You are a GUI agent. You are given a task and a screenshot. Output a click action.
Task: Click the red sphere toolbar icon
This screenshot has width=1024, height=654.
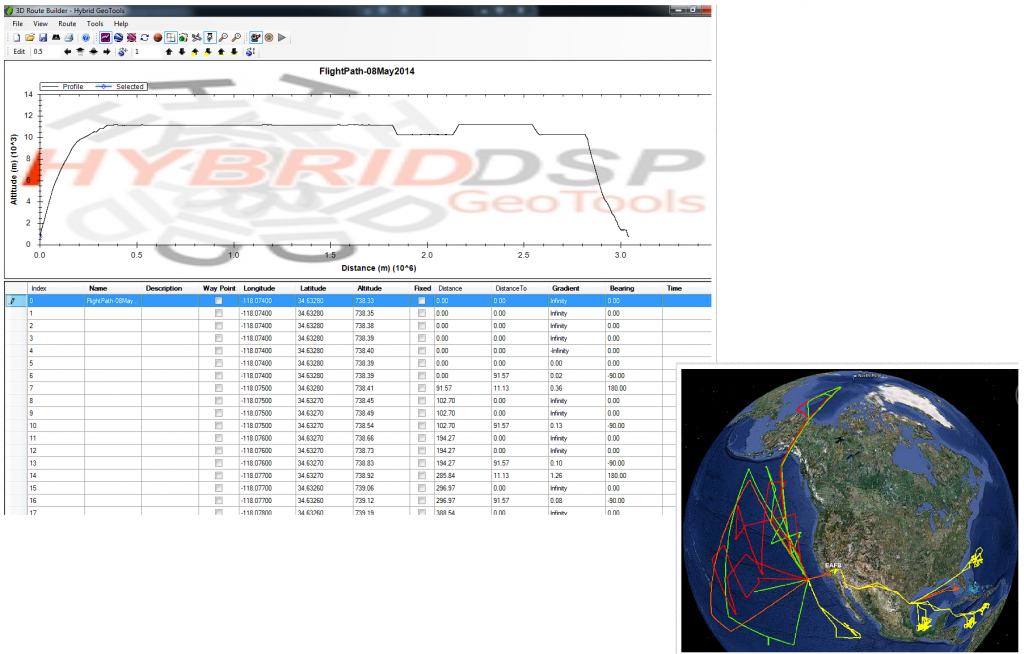click(x=157, y=38)
